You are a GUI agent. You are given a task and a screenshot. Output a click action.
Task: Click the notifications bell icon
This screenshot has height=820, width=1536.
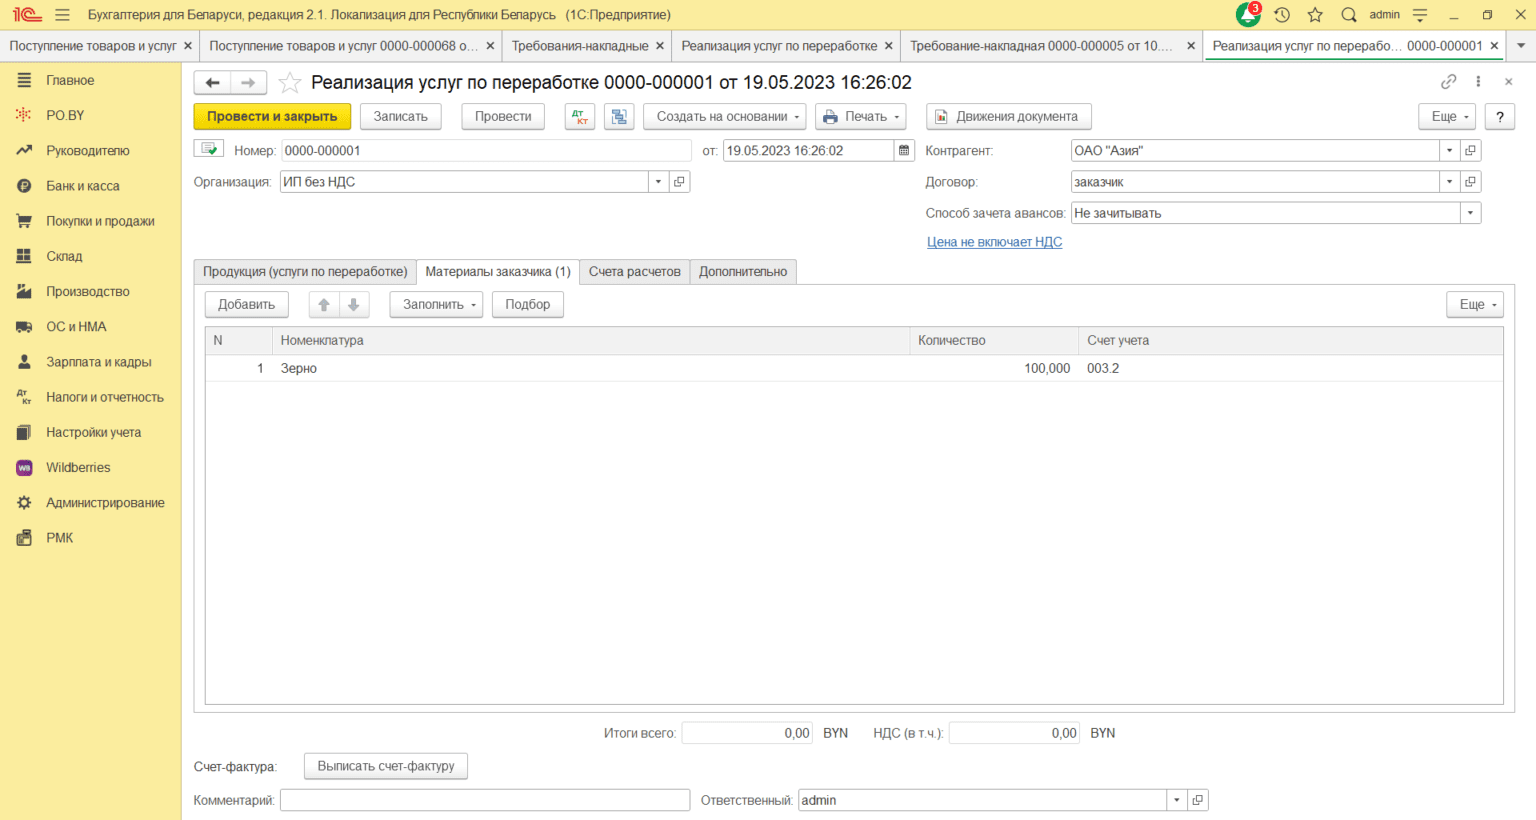click(x=1248, y=15)
